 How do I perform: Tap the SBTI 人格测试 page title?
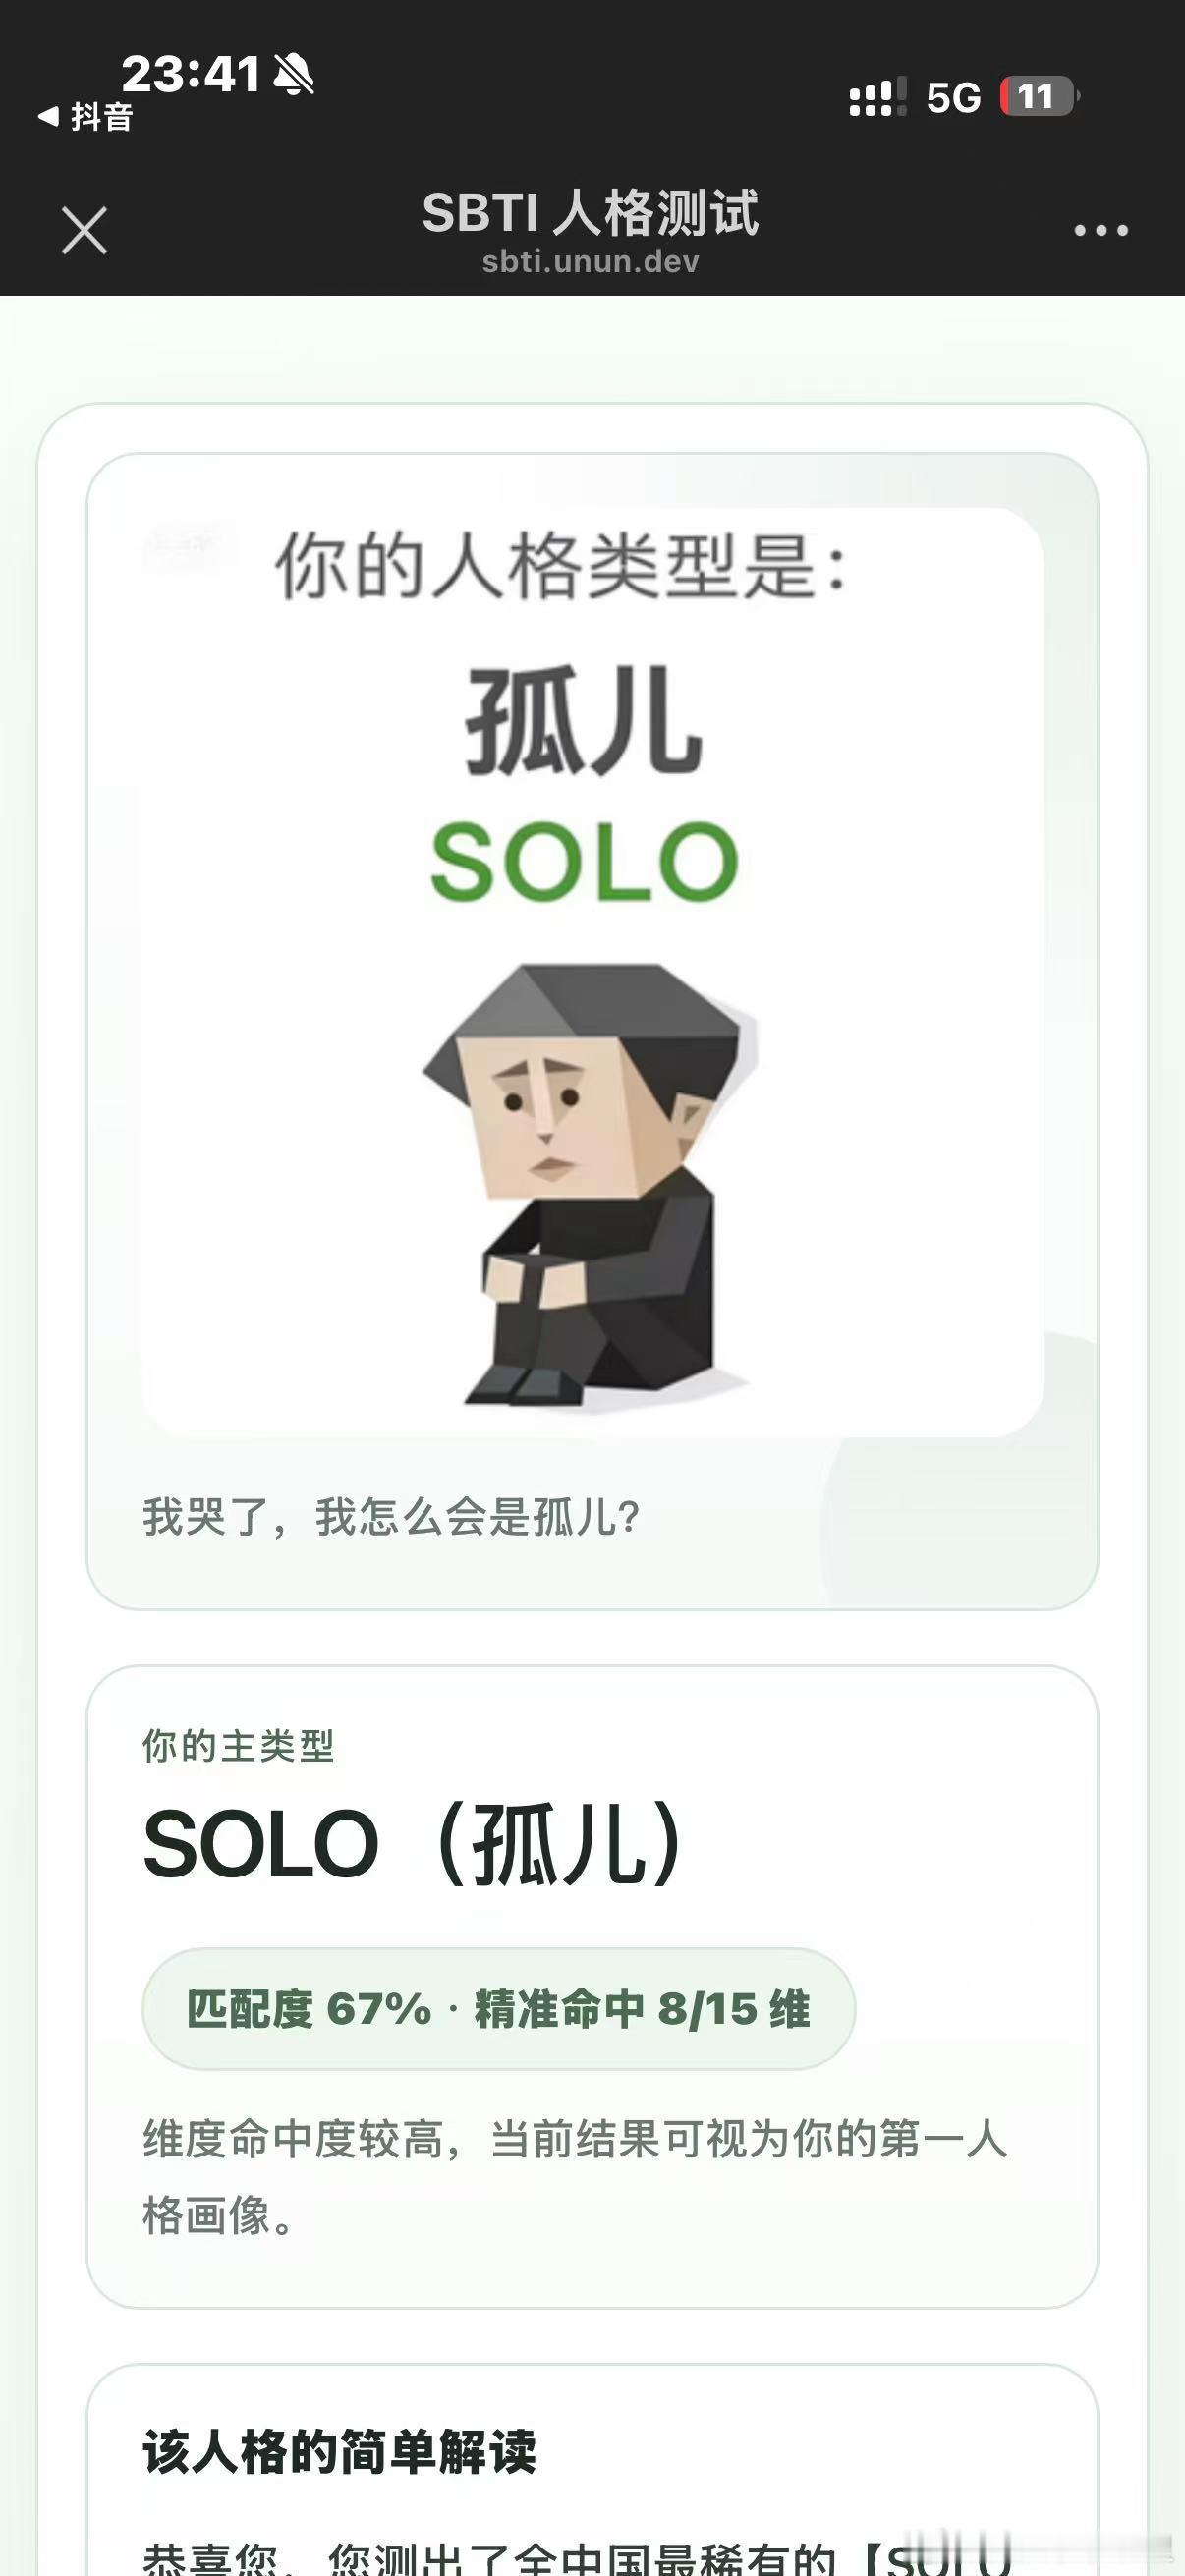coord(591,213)
